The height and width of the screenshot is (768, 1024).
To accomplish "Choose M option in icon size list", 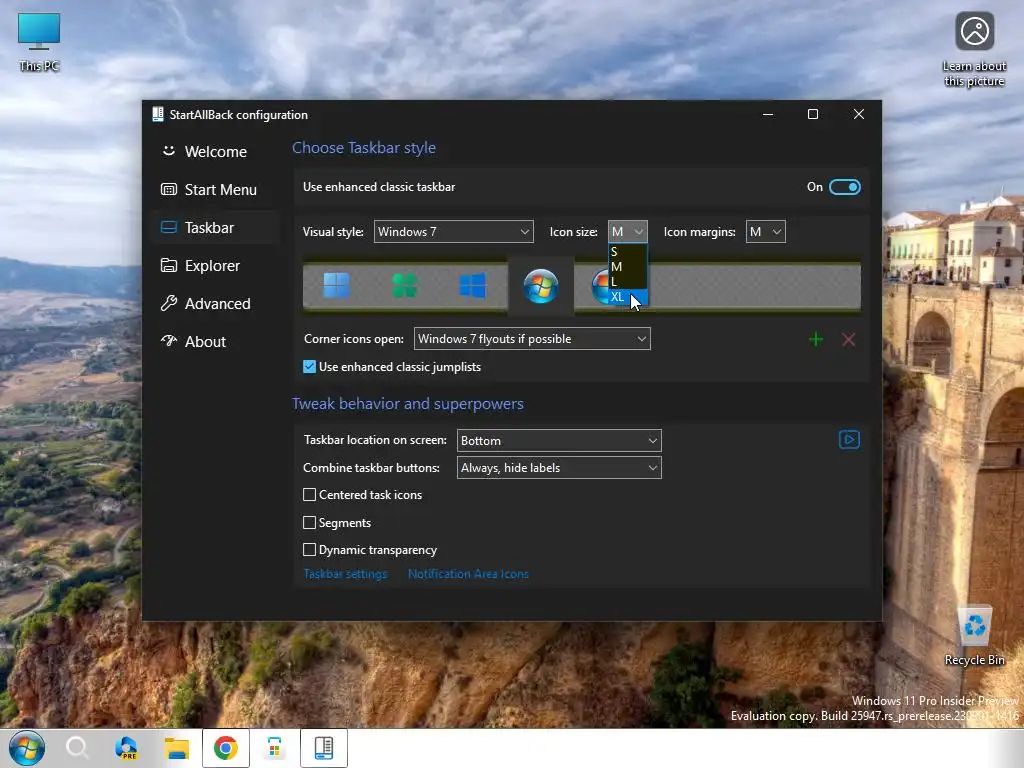I will 628,266.
